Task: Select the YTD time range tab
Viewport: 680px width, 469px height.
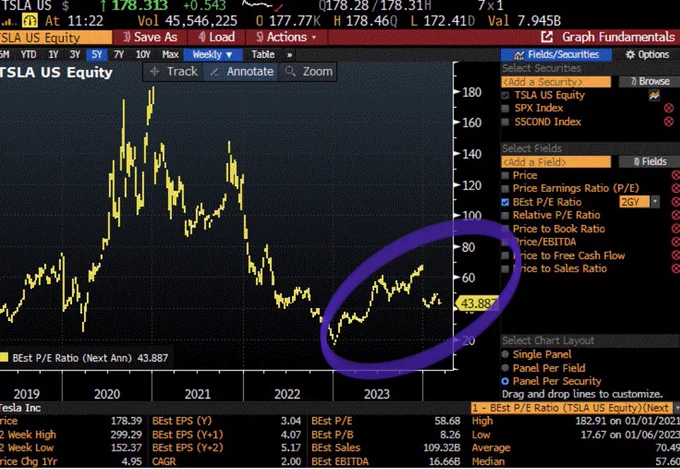Action: [x=29, y=55]
